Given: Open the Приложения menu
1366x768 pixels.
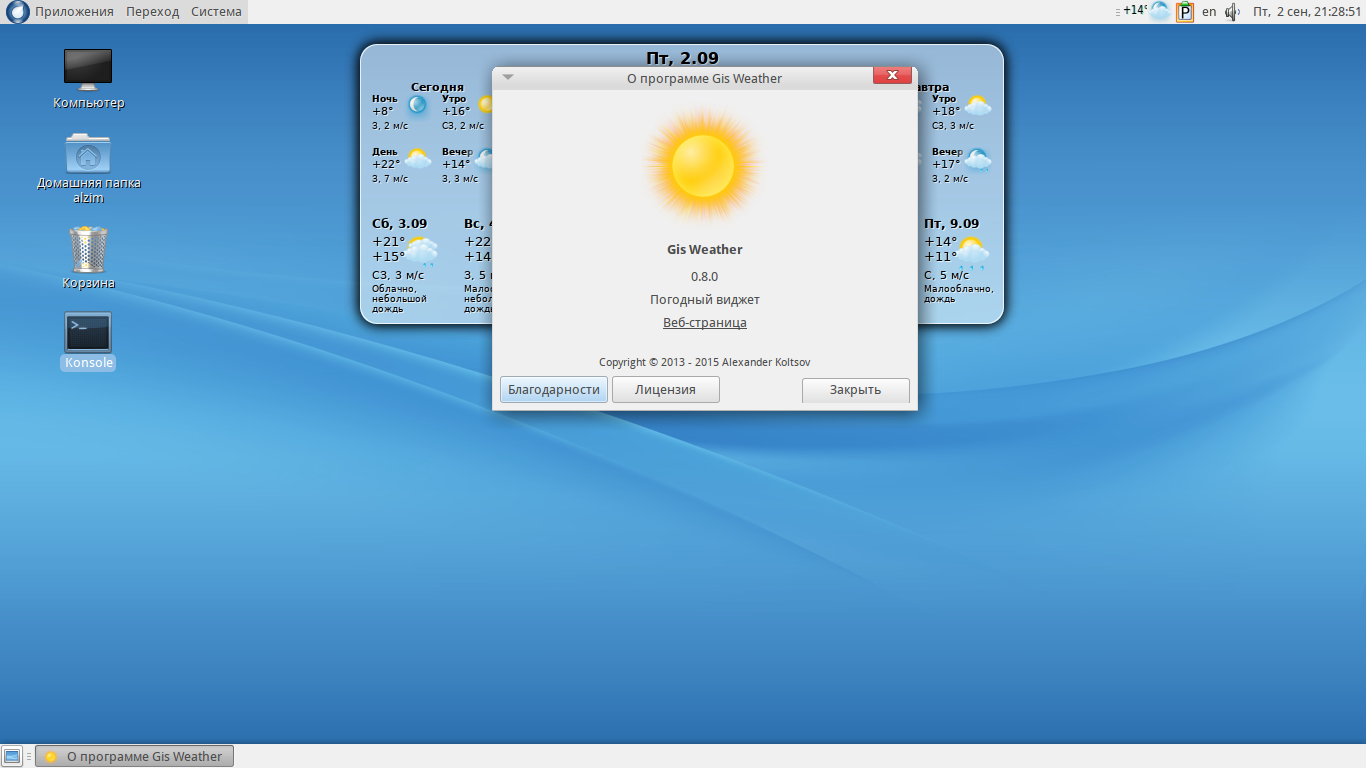Looking at the screenshot, I should point(74,12).
